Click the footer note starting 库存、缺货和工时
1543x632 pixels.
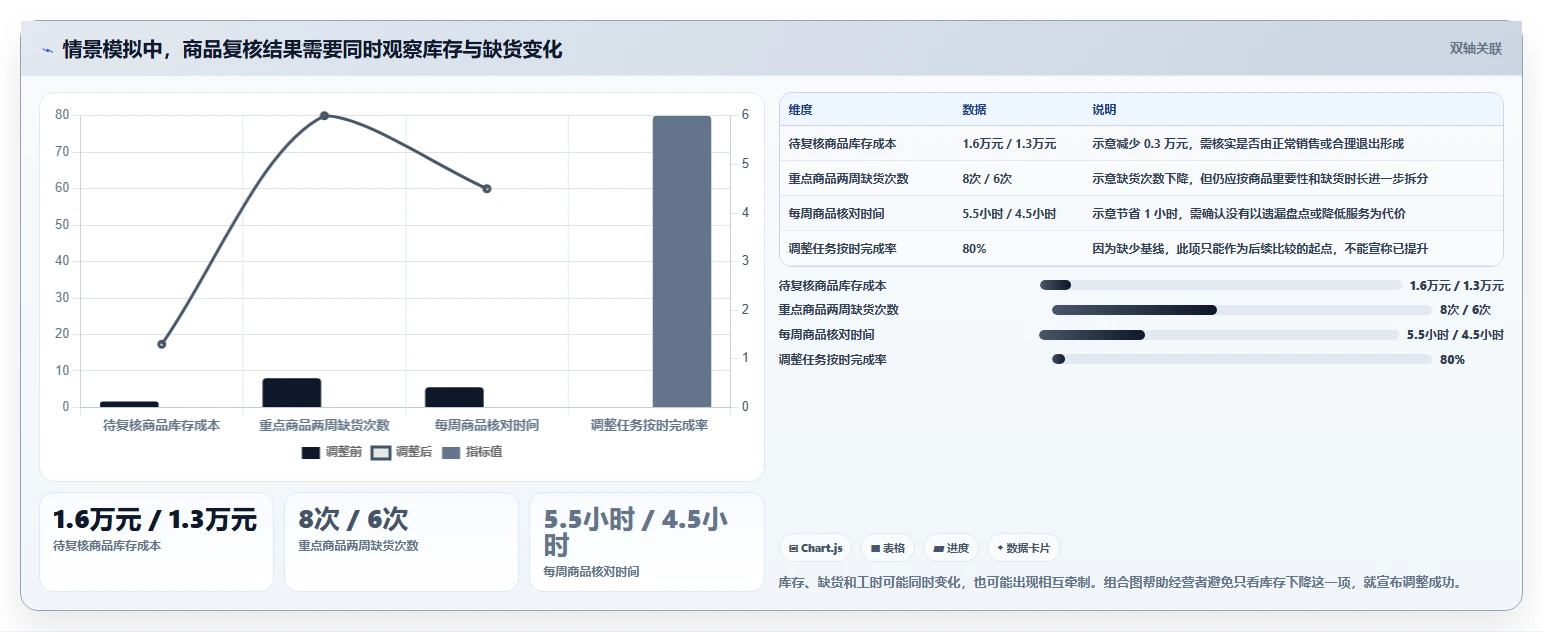[1120, 582]
